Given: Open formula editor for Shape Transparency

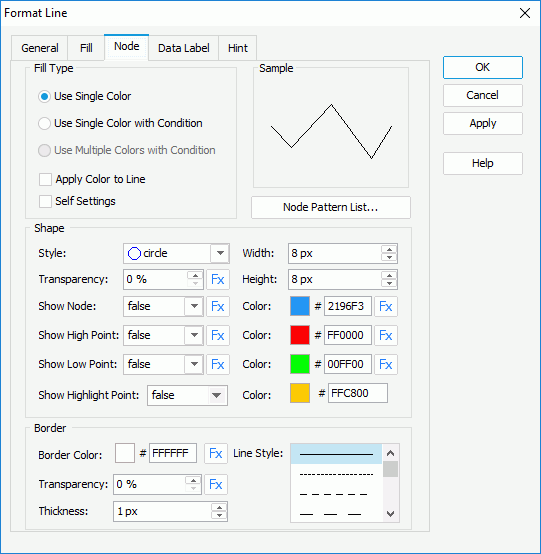Looking at the screenshot, I should pos(218,279).
